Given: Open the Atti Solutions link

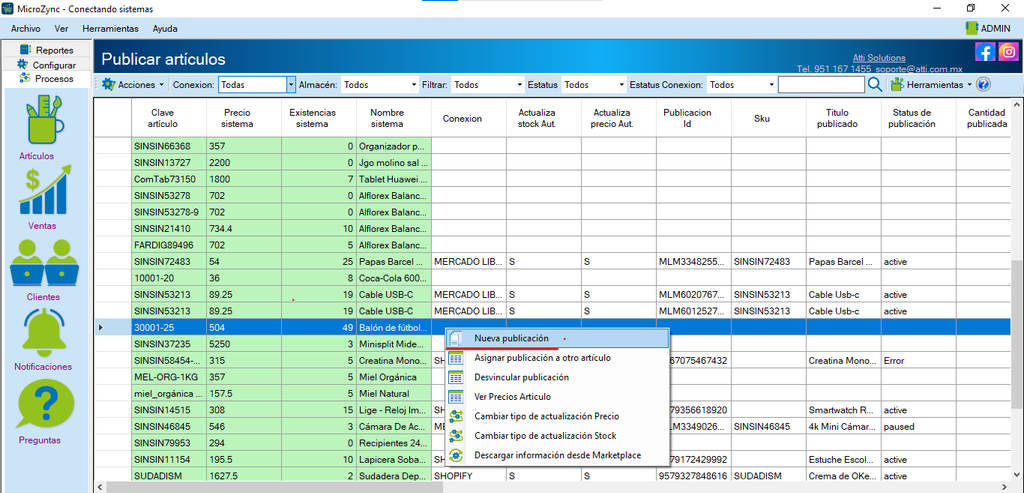Looking at the screenshot, I should [879, 57].
